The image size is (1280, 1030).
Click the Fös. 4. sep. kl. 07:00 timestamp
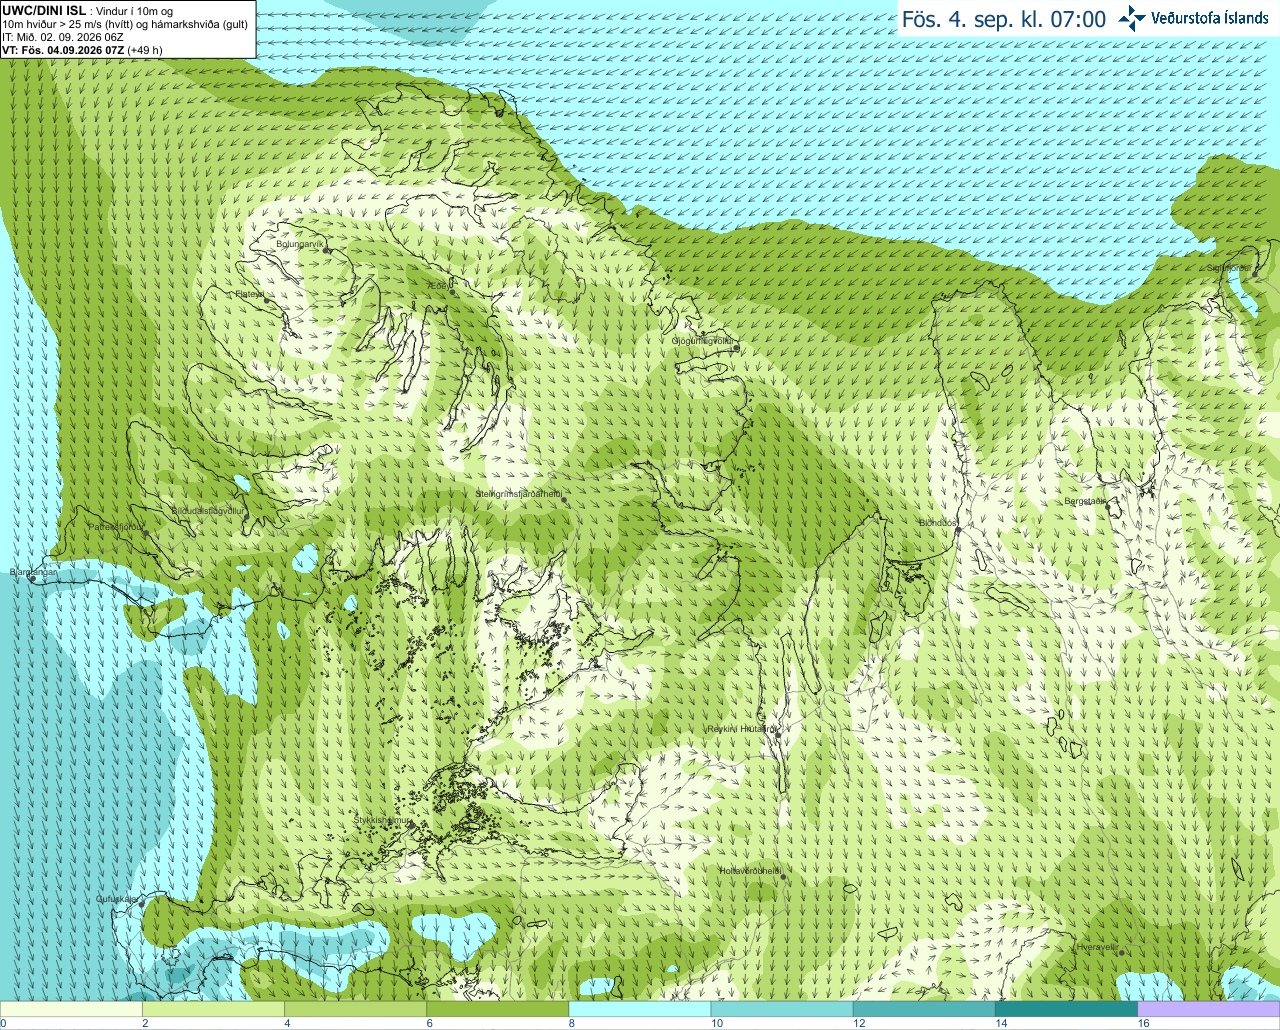click(1003, 19)
